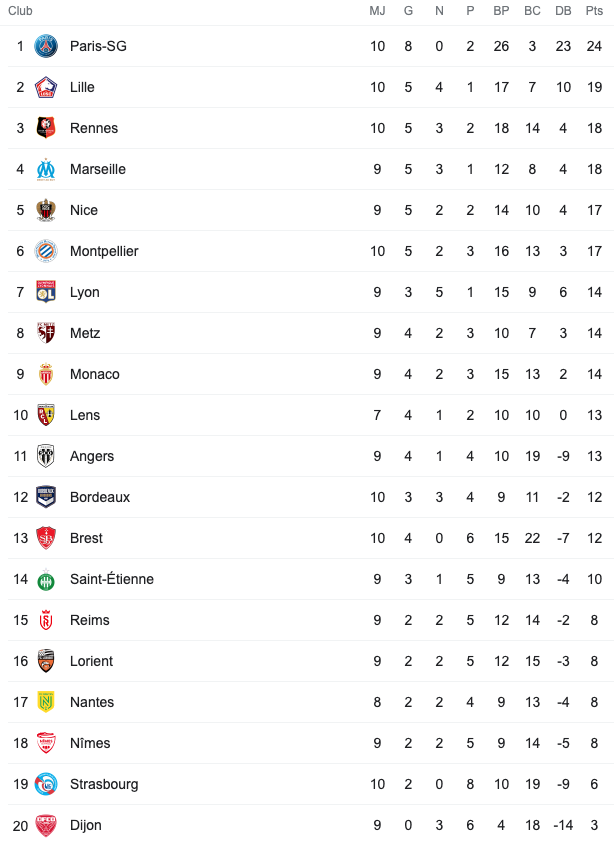The height and width of the screenshot is (849, 614).
Task: Click the Club column header
Action: coord(20,11)
